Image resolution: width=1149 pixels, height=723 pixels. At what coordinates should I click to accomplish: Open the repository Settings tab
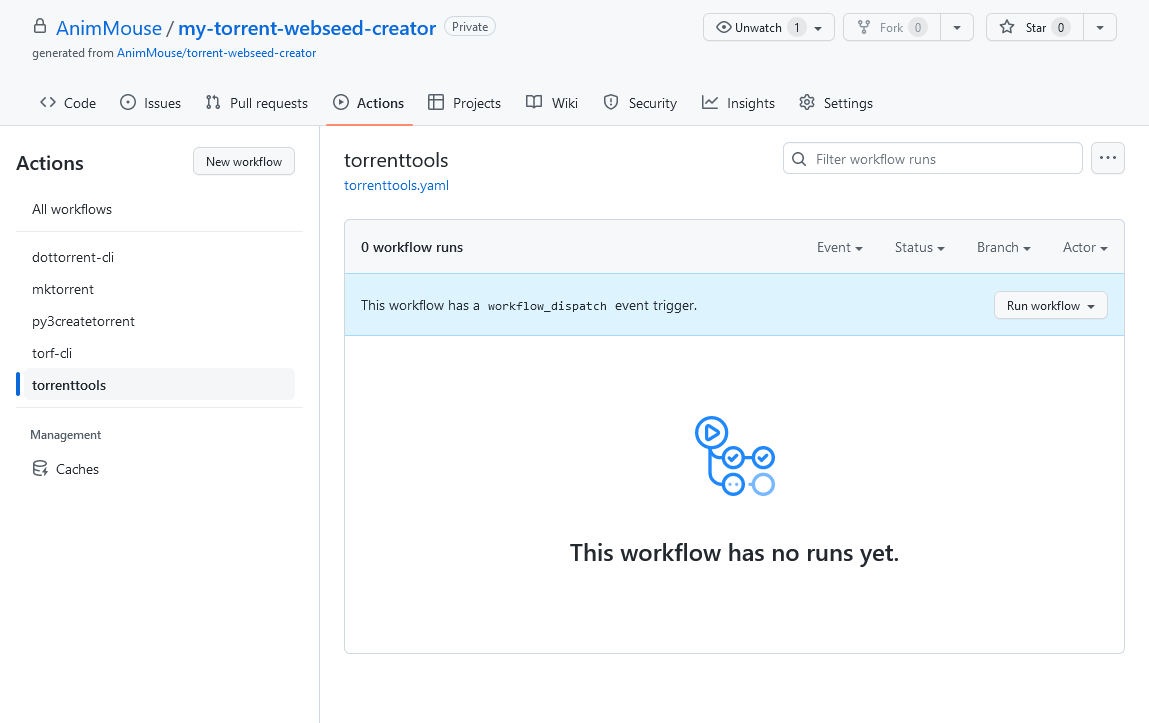836,103
